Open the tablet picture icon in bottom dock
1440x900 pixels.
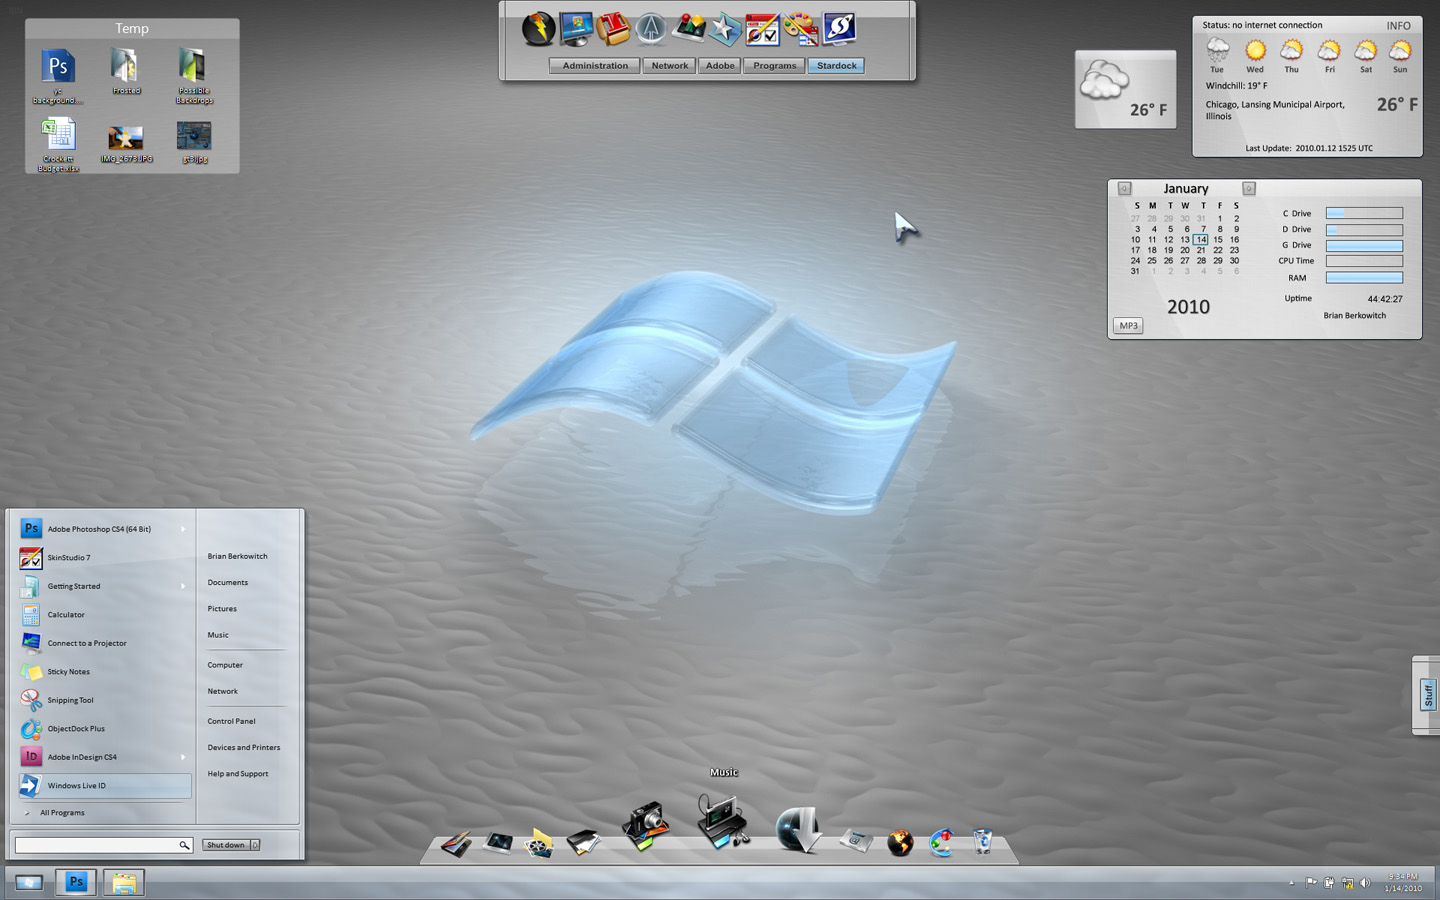coord(497,844)
